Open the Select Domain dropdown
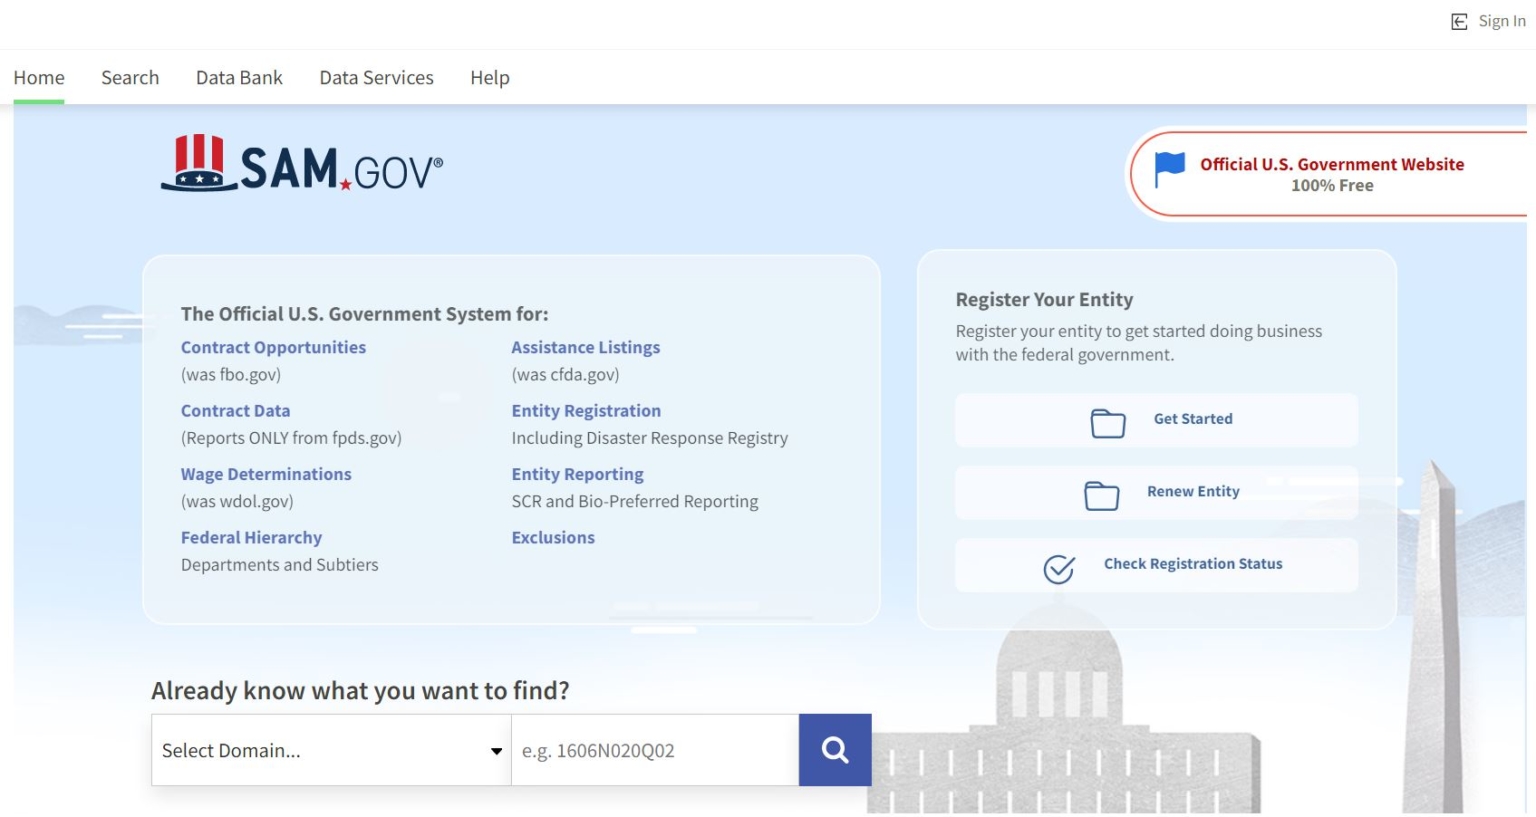This screenshot has width=1536, height=817. (331, 750)
